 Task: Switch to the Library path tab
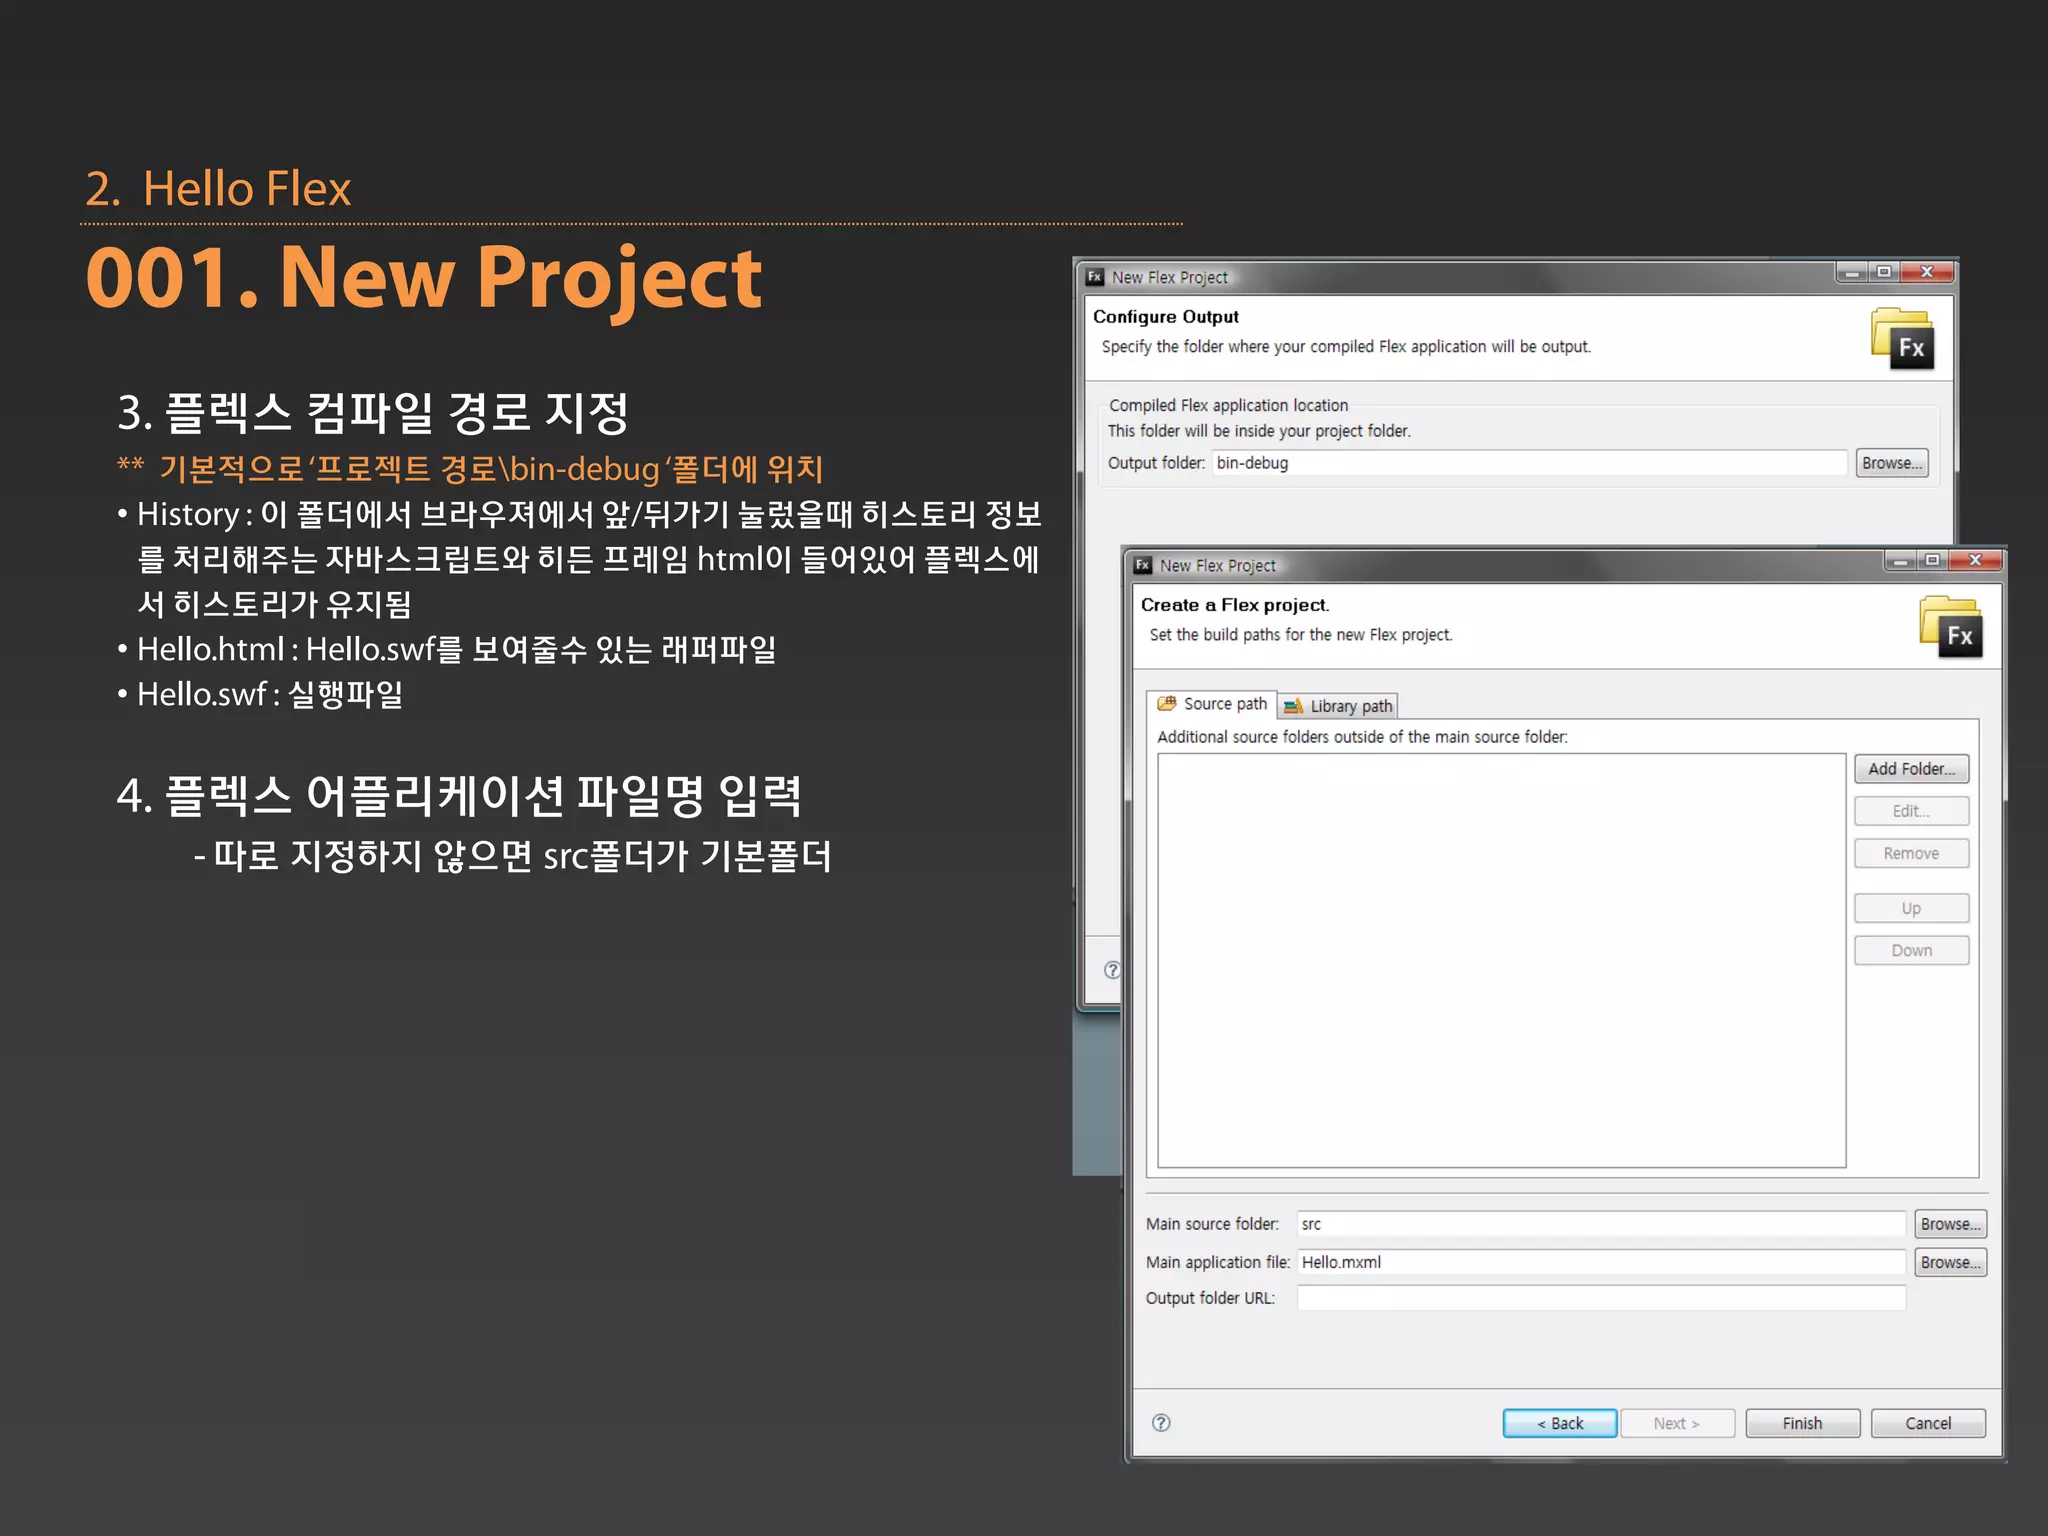point(1338,706)
